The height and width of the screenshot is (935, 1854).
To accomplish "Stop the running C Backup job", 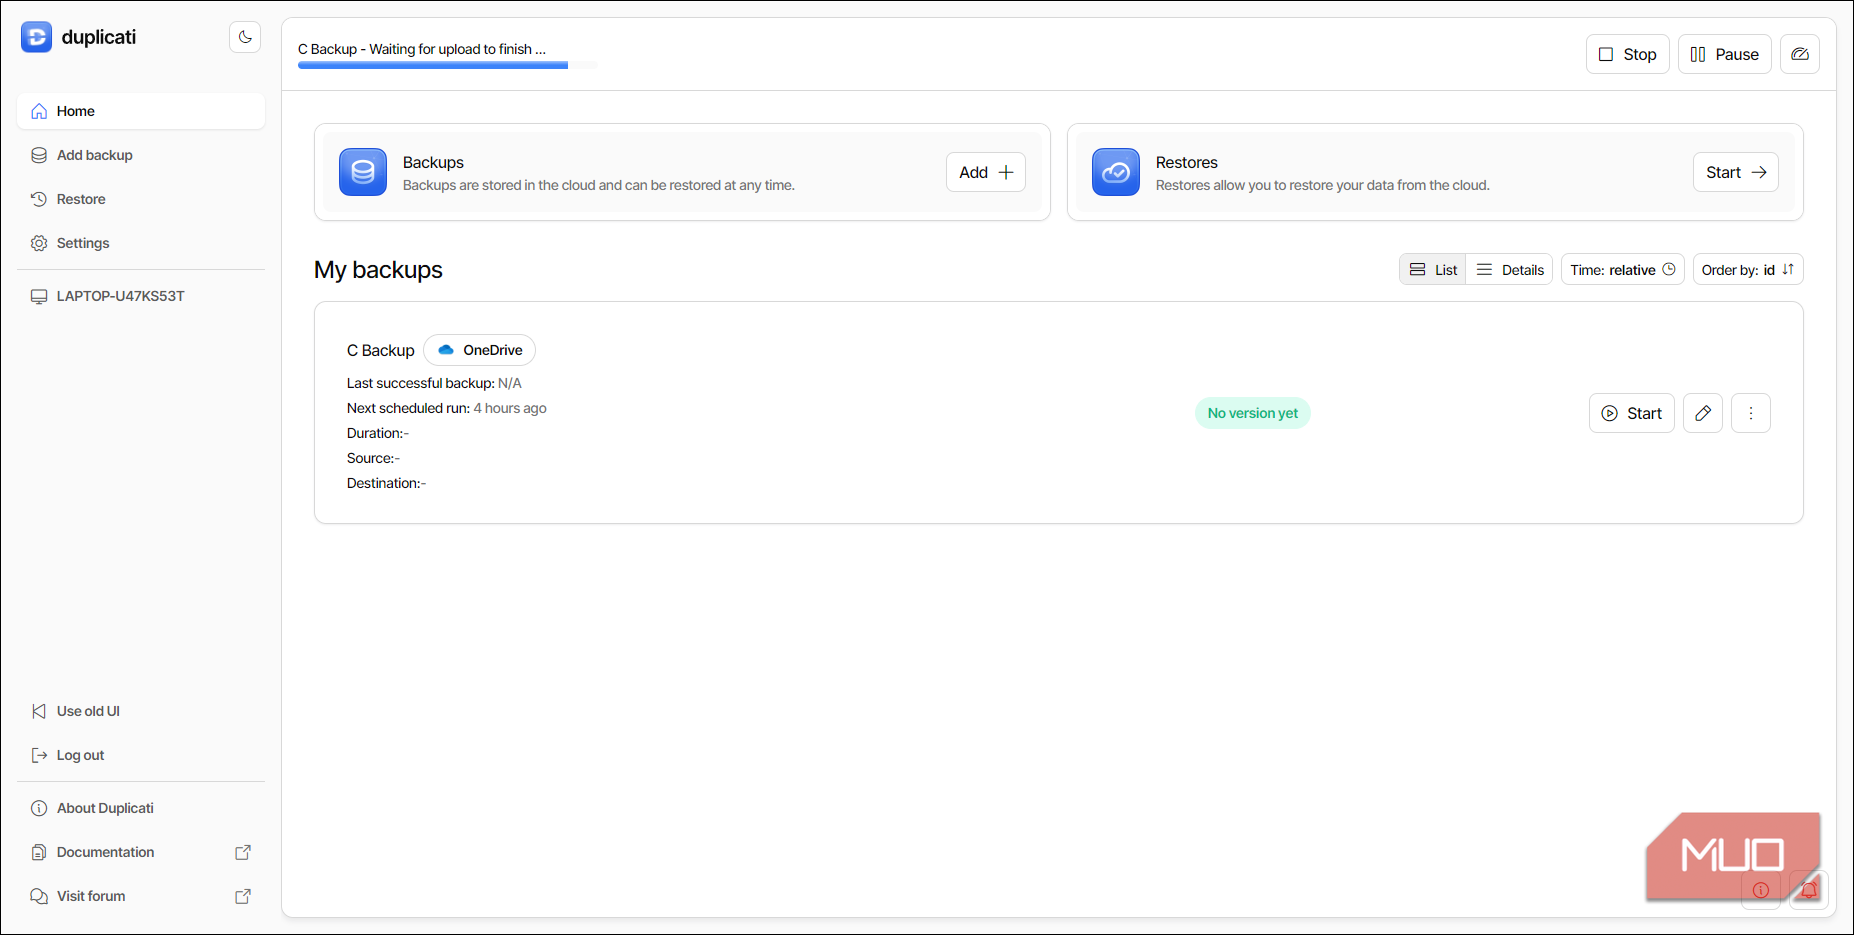I will pos(1628,54).
